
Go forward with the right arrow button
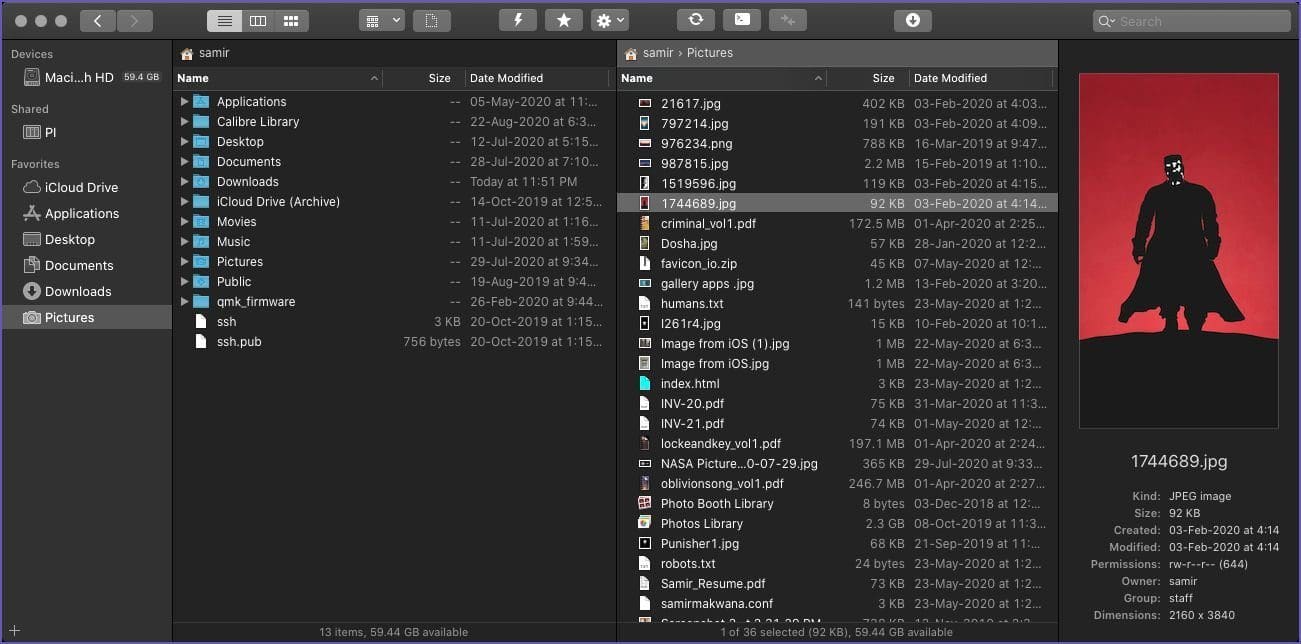tap(135, 20)
